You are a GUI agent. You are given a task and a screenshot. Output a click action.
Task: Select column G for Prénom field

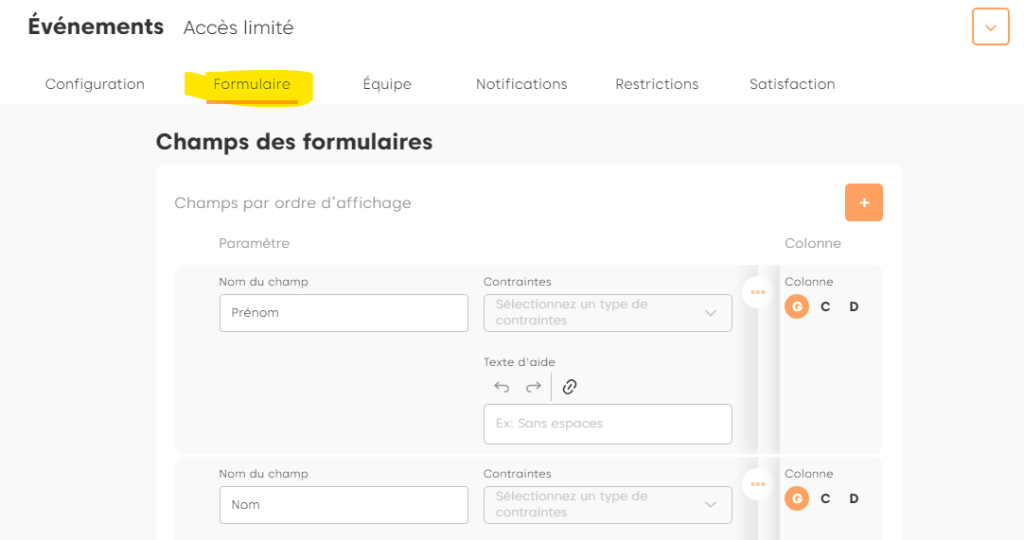797,306
